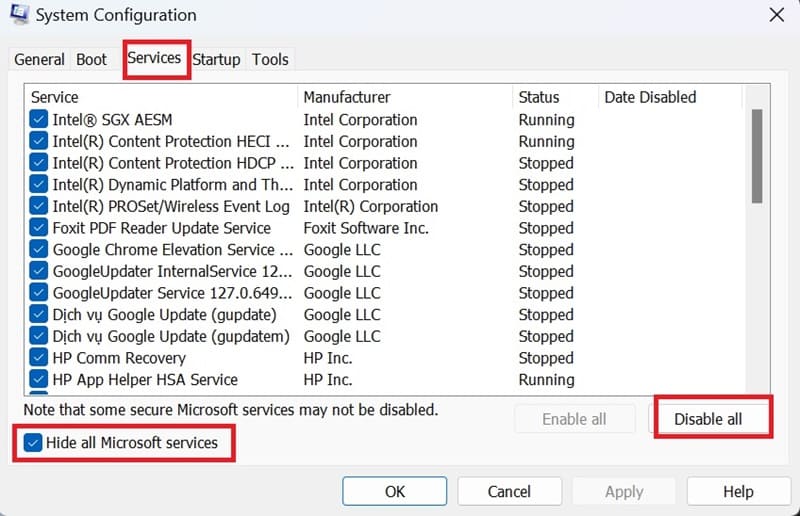Click Running status of HP App Helper
This screenshot has width=800, height=516.
pos(546,380)
